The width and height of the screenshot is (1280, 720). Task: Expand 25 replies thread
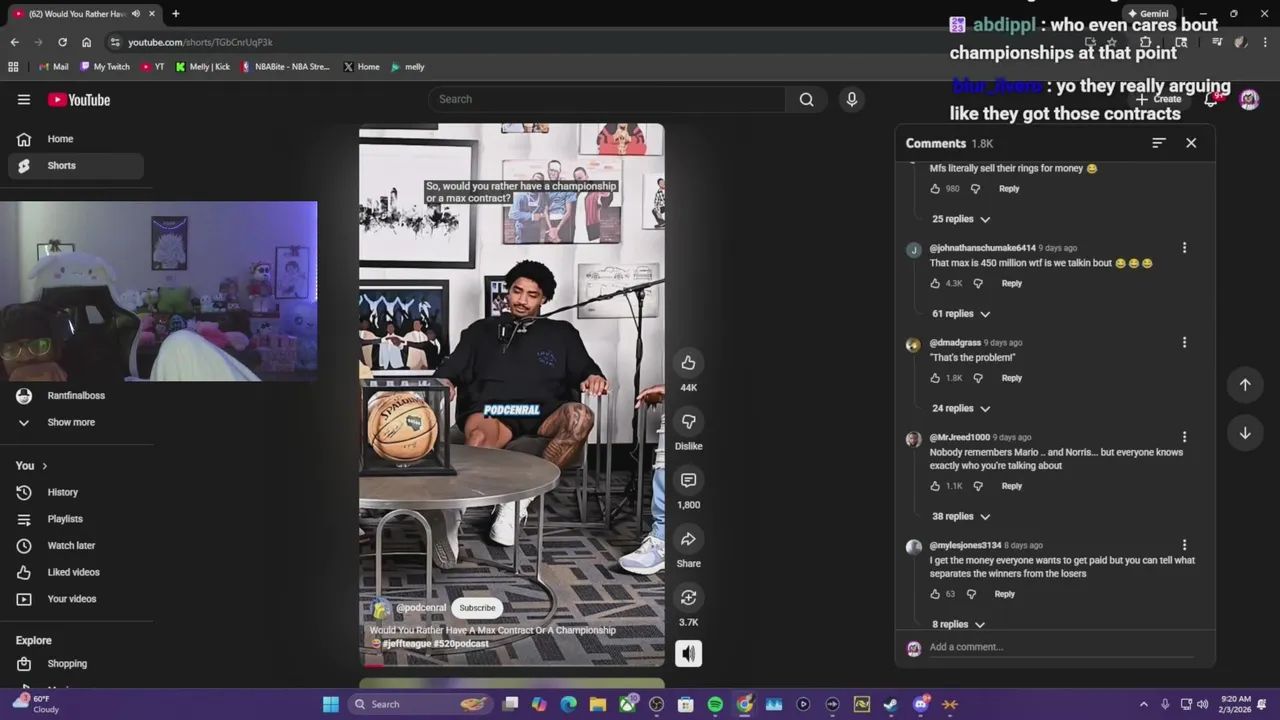click(x=961, y=219)
